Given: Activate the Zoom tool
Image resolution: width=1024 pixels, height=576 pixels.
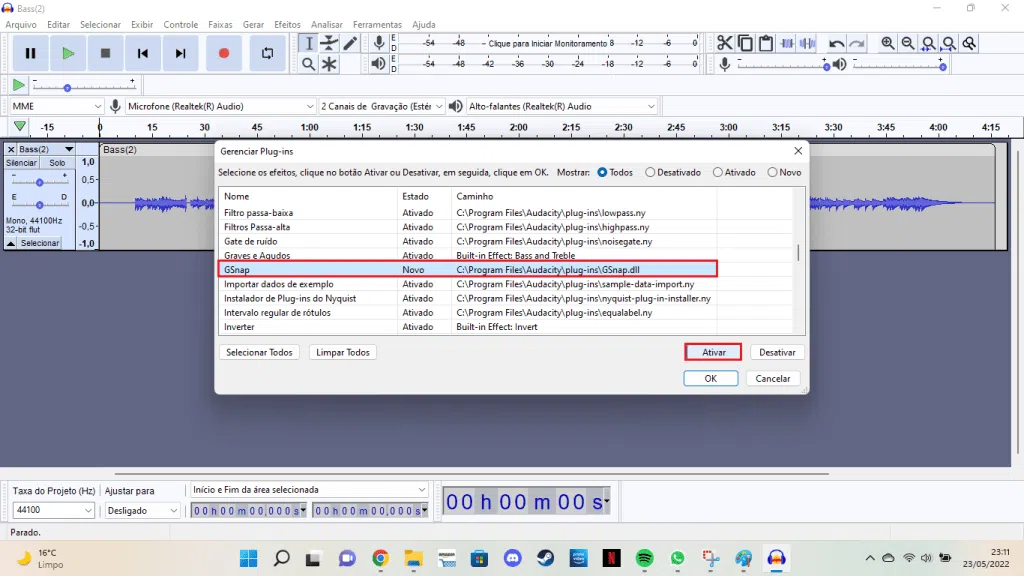Looking at the screenshot, I should click(307, 63).
